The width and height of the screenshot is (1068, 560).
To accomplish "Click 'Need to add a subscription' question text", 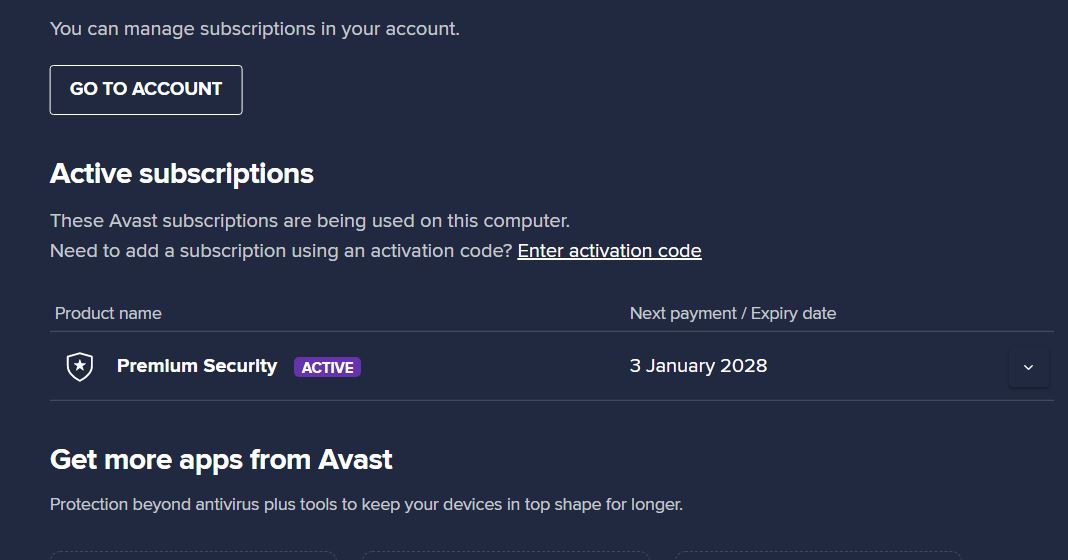I will pos(281,251).
